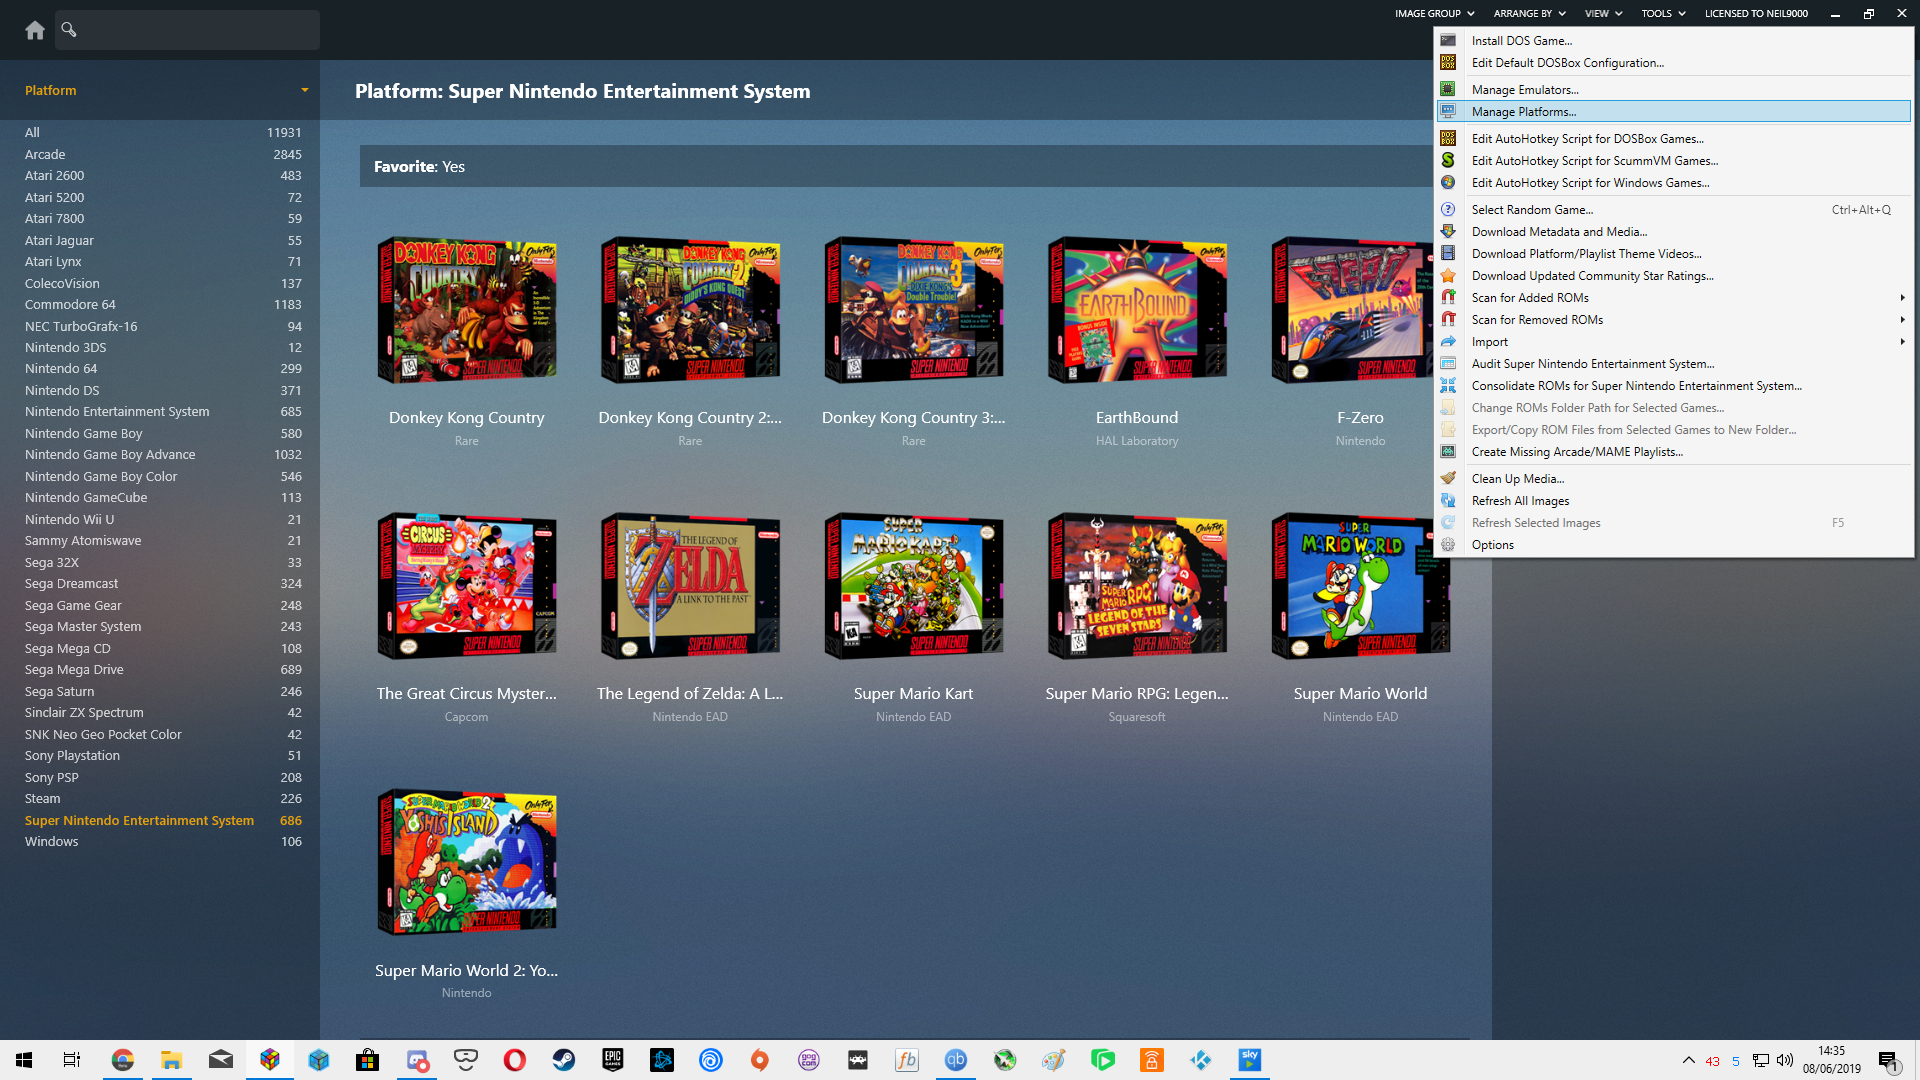Screen dimensions: 1920x1080
Task: Click the Manage Emulators menu icon
Action: pyautogui.click(x=1448, y=90)
